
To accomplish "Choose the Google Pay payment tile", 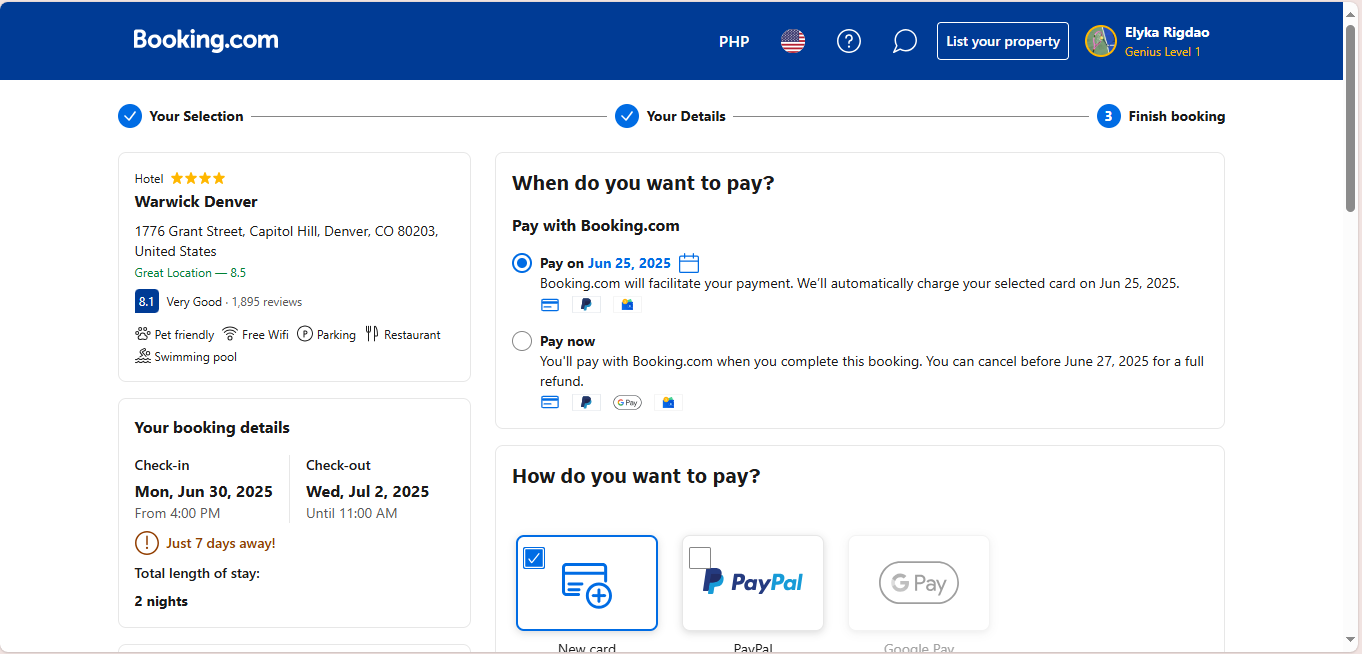I will coord(919,583).
